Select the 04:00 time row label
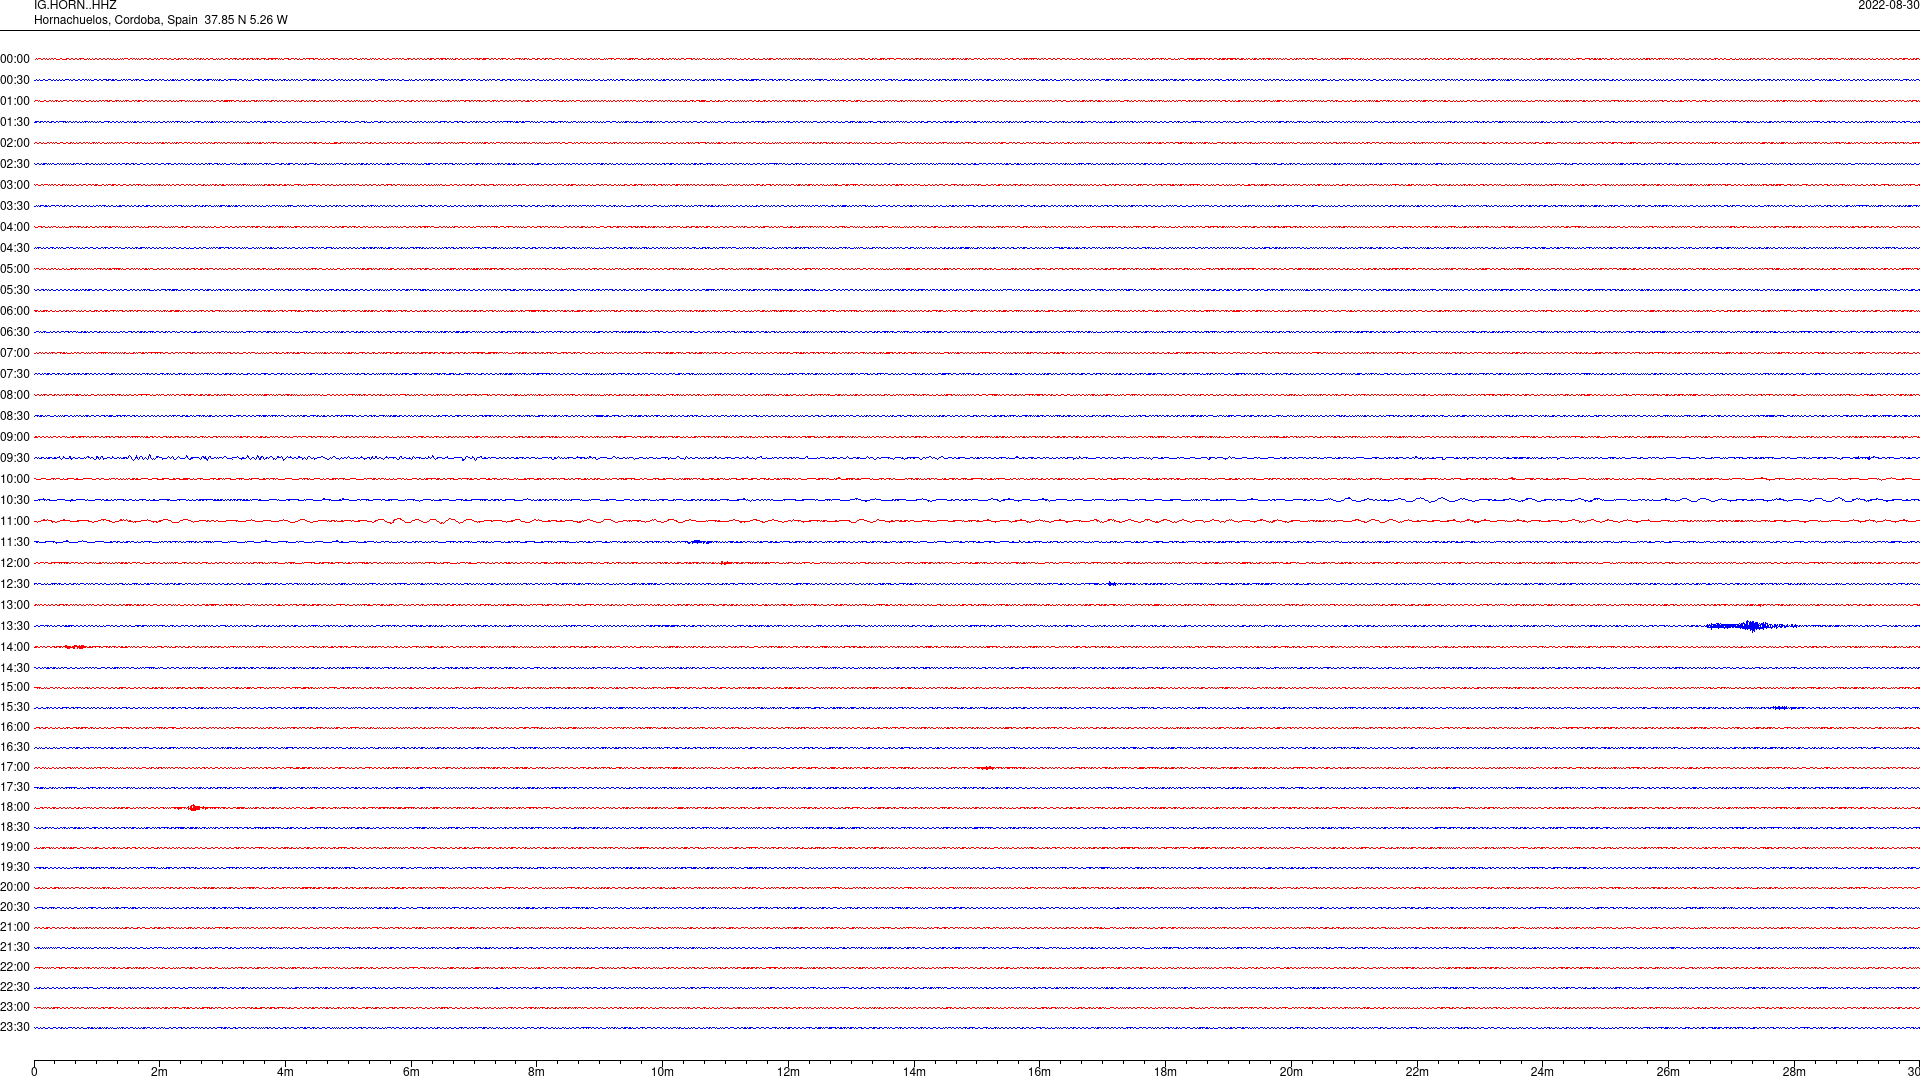The height and width of the screenshot is (1080, 1920). 15,227
